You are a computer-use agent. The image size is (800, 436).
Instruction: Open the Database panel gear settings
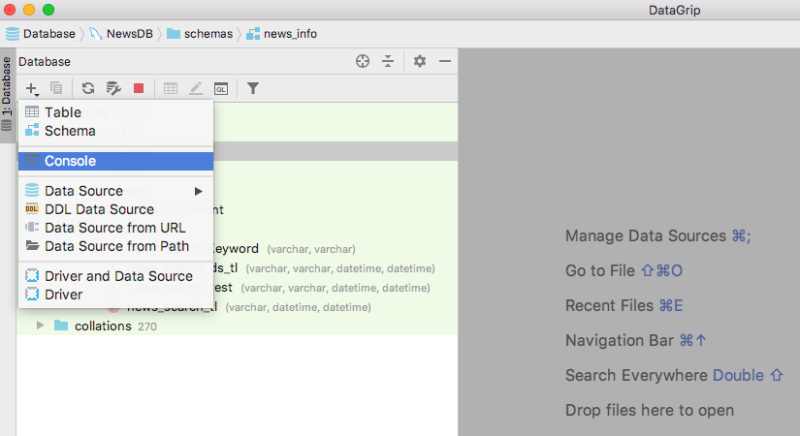click(419, 61)
